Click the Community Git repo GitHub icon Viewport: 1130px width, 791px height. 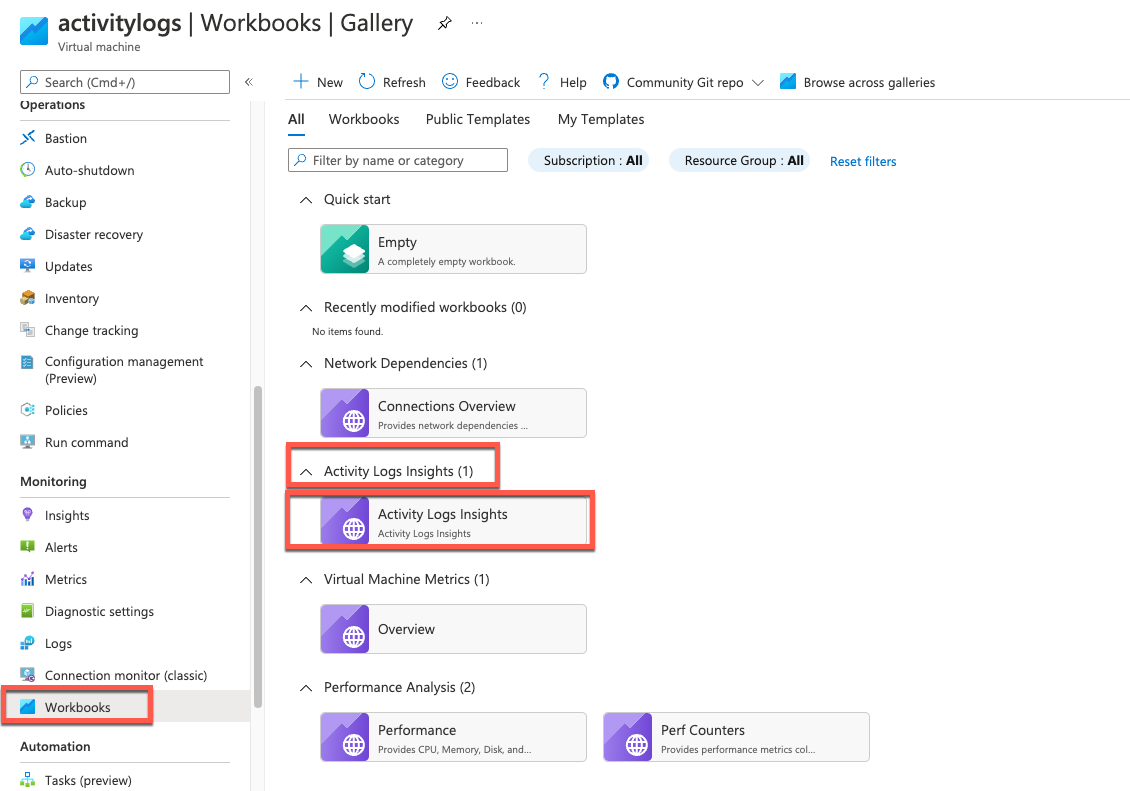point(610,82)
